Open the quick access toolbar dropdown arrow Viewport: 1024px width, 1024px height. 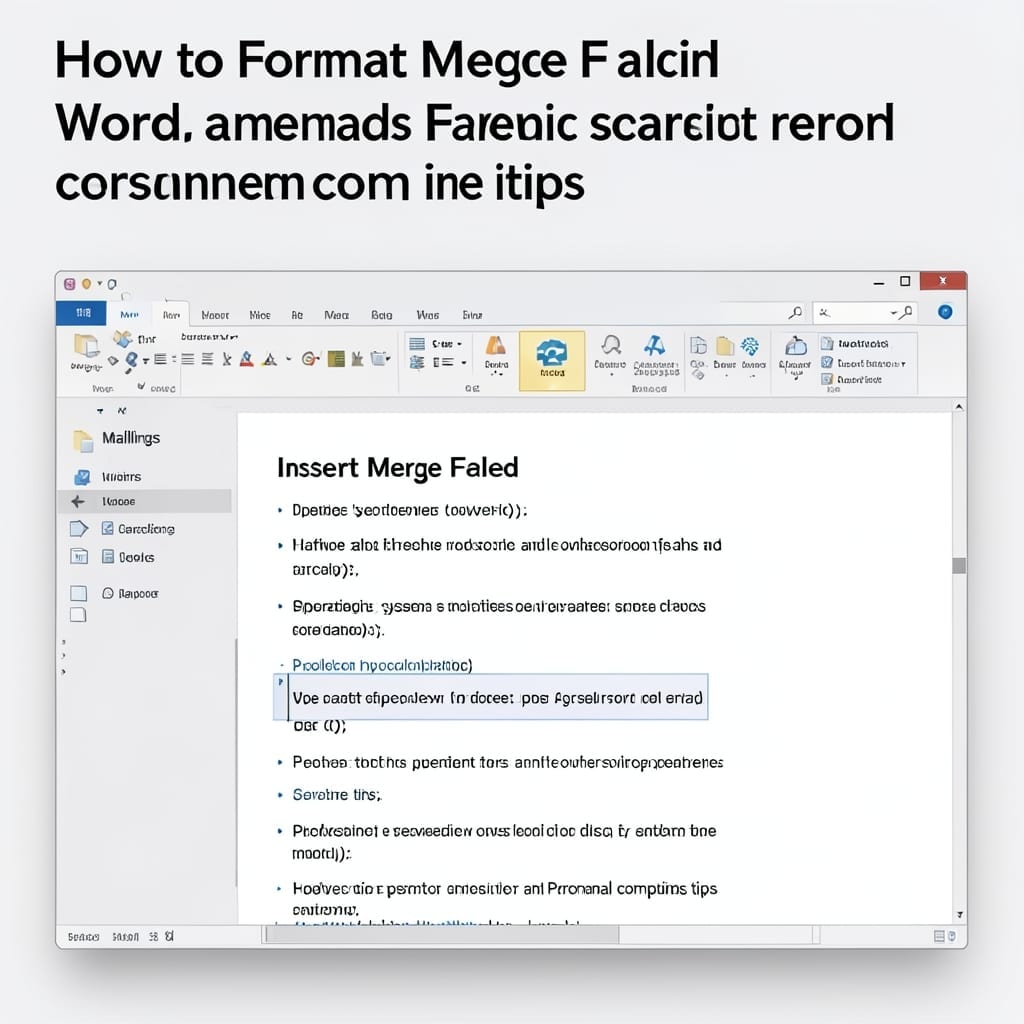[100, 283]
